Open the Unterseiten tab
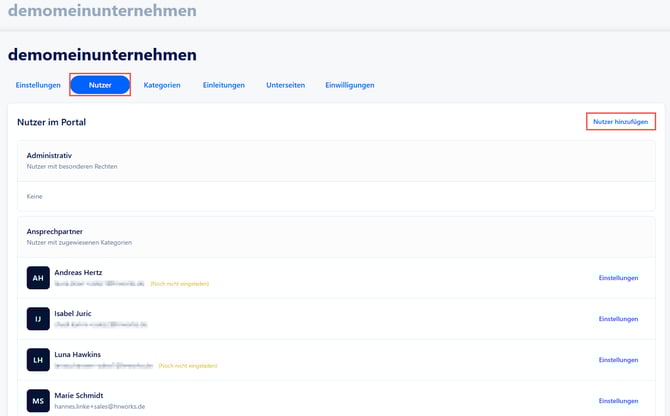670x416 pixels. pyautogui.click(x=285, y=85)
